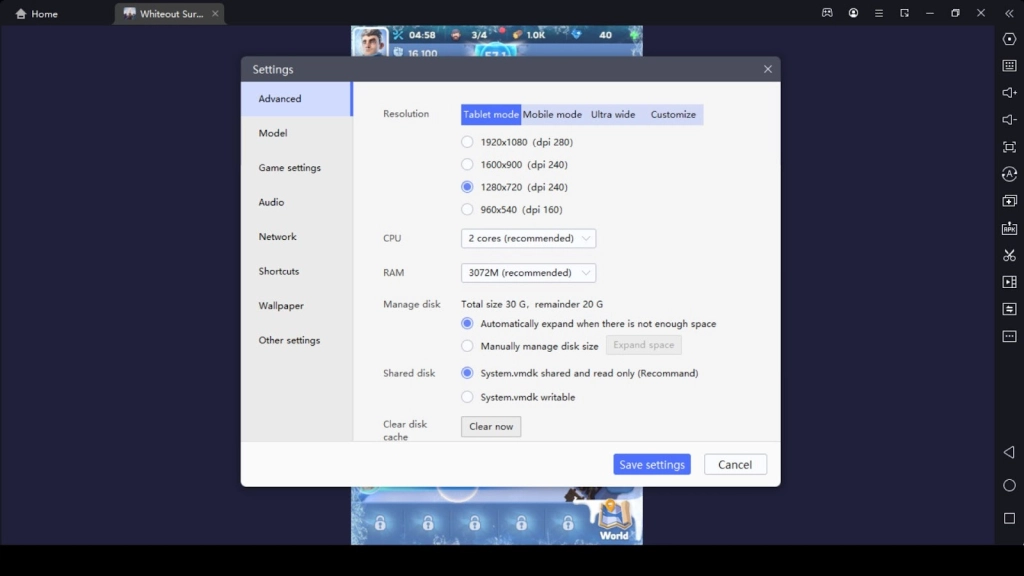Choose the 960x540 (dpi 160) resolution
This screenshot has height=576, width=1024.
[x=467, y=210]
